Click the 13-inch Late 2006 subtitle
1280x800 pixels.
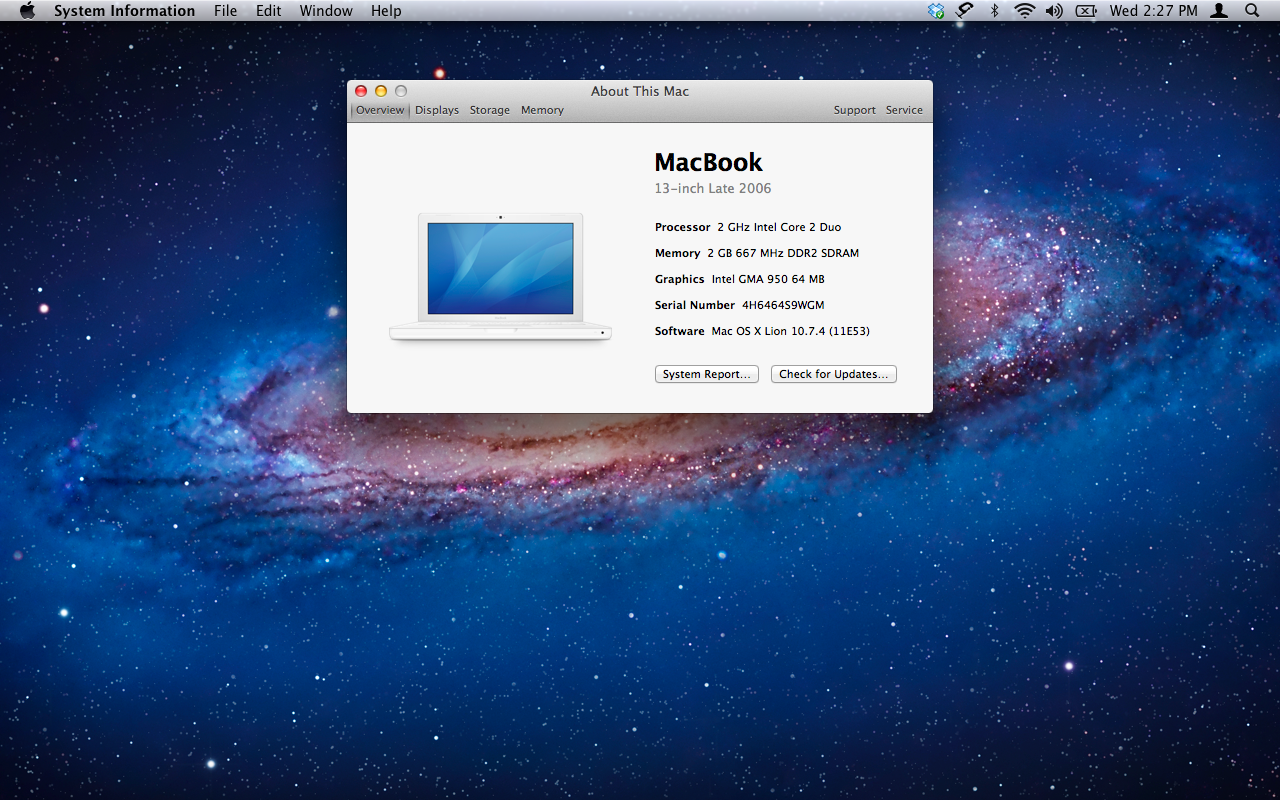click(713, 188)
